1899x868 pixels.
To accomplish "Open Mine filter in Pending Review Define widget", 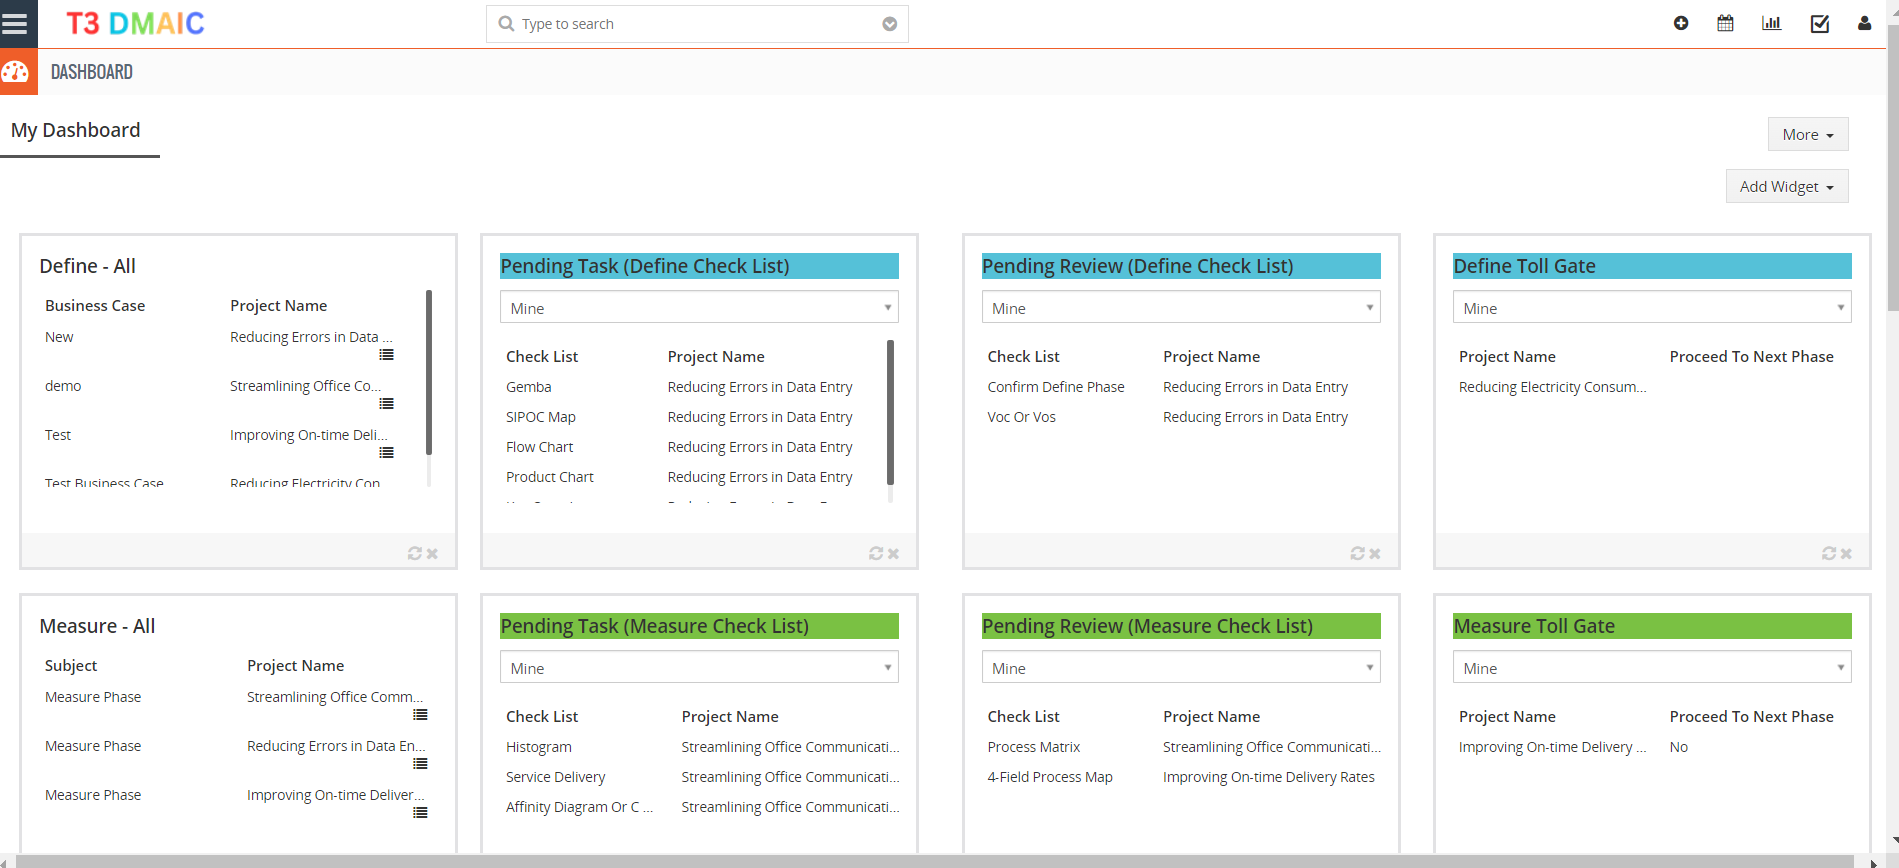I will click(x=1181, y=307).
